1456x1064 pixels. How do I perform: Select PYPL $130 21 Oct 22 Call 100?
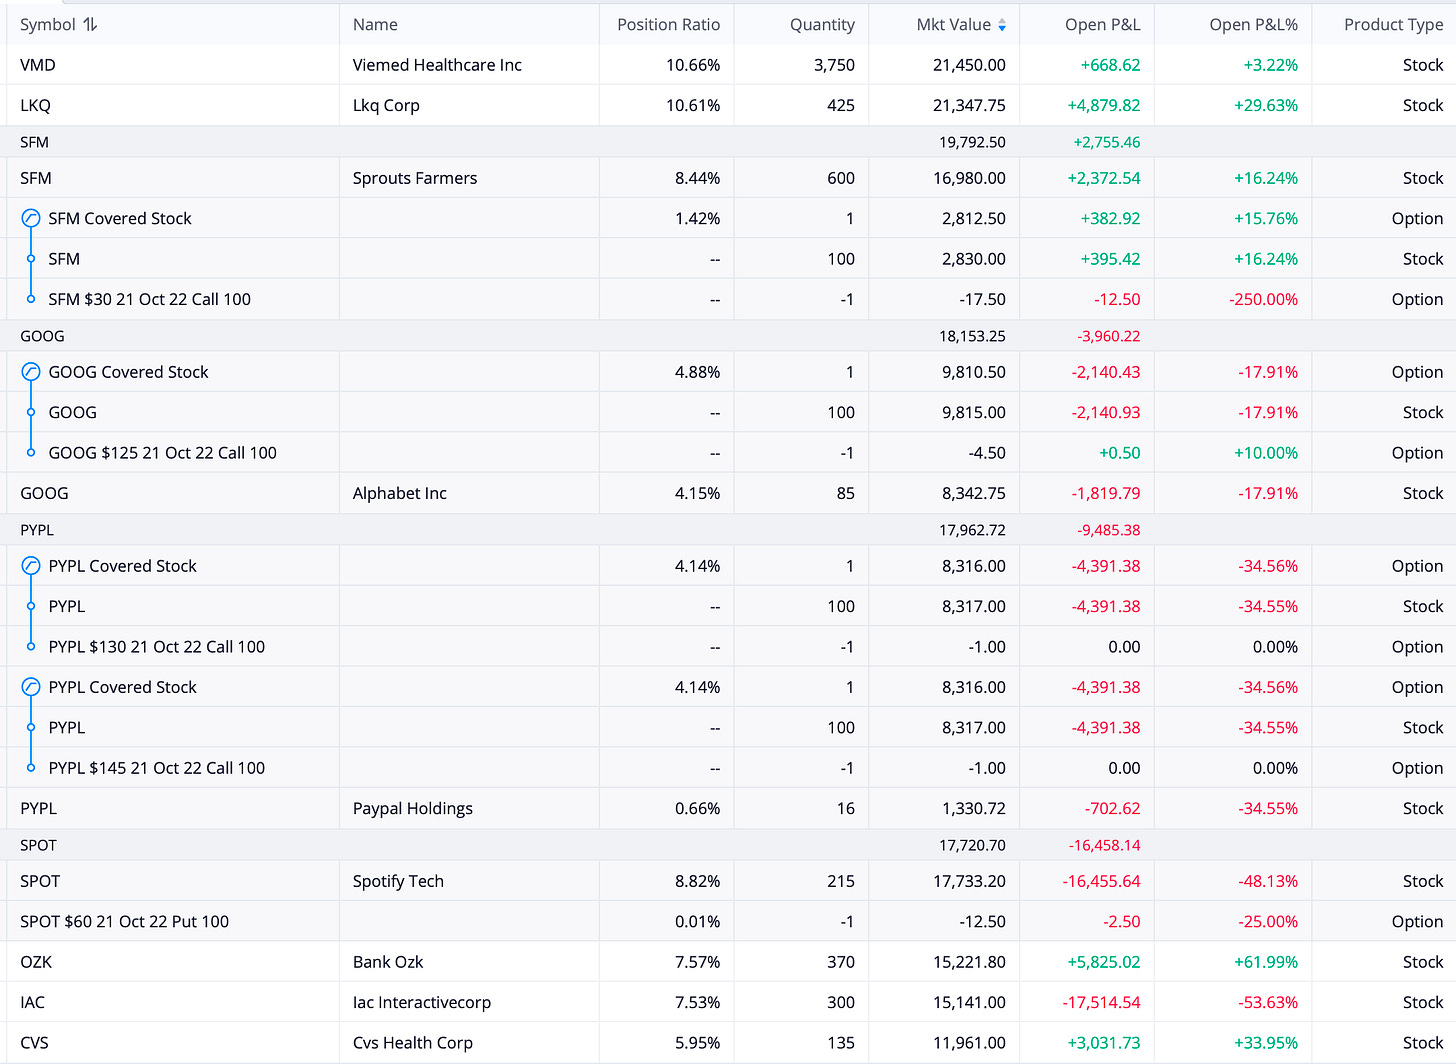157,647
